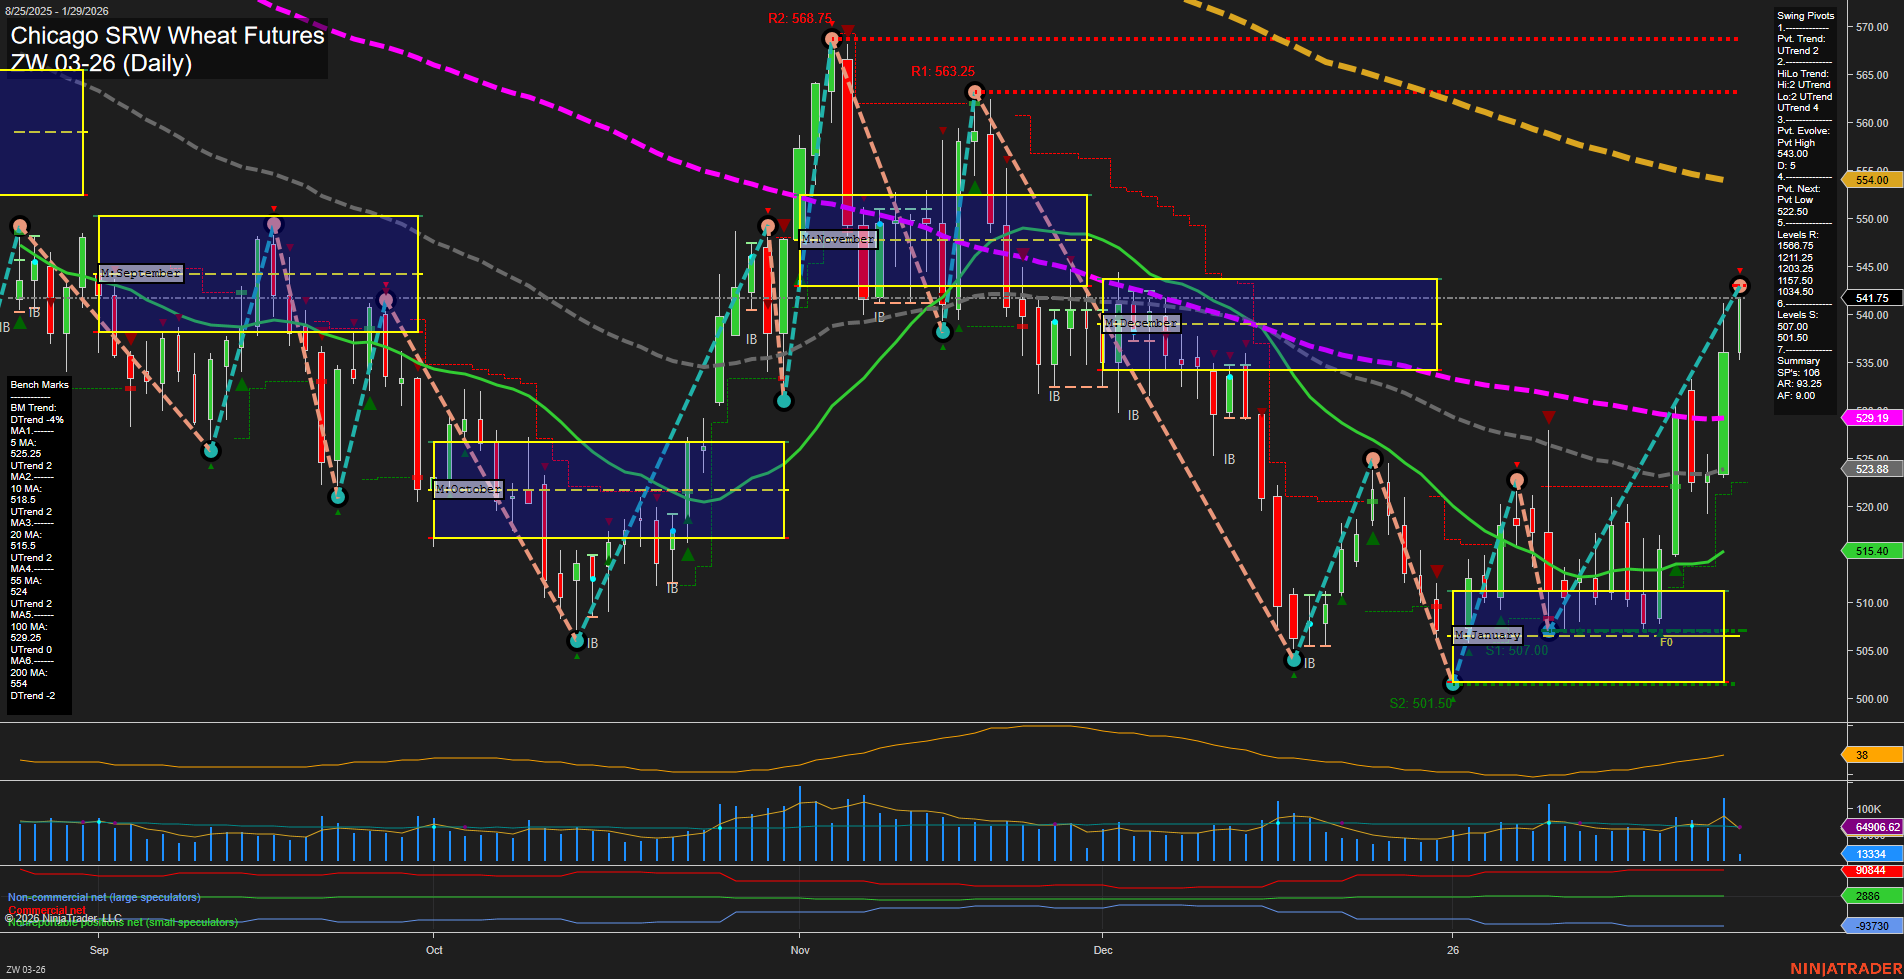Click the red 90844 value swatch on right axis
This screenshot has height=979, width=1904.
[x=1872, y=871]
